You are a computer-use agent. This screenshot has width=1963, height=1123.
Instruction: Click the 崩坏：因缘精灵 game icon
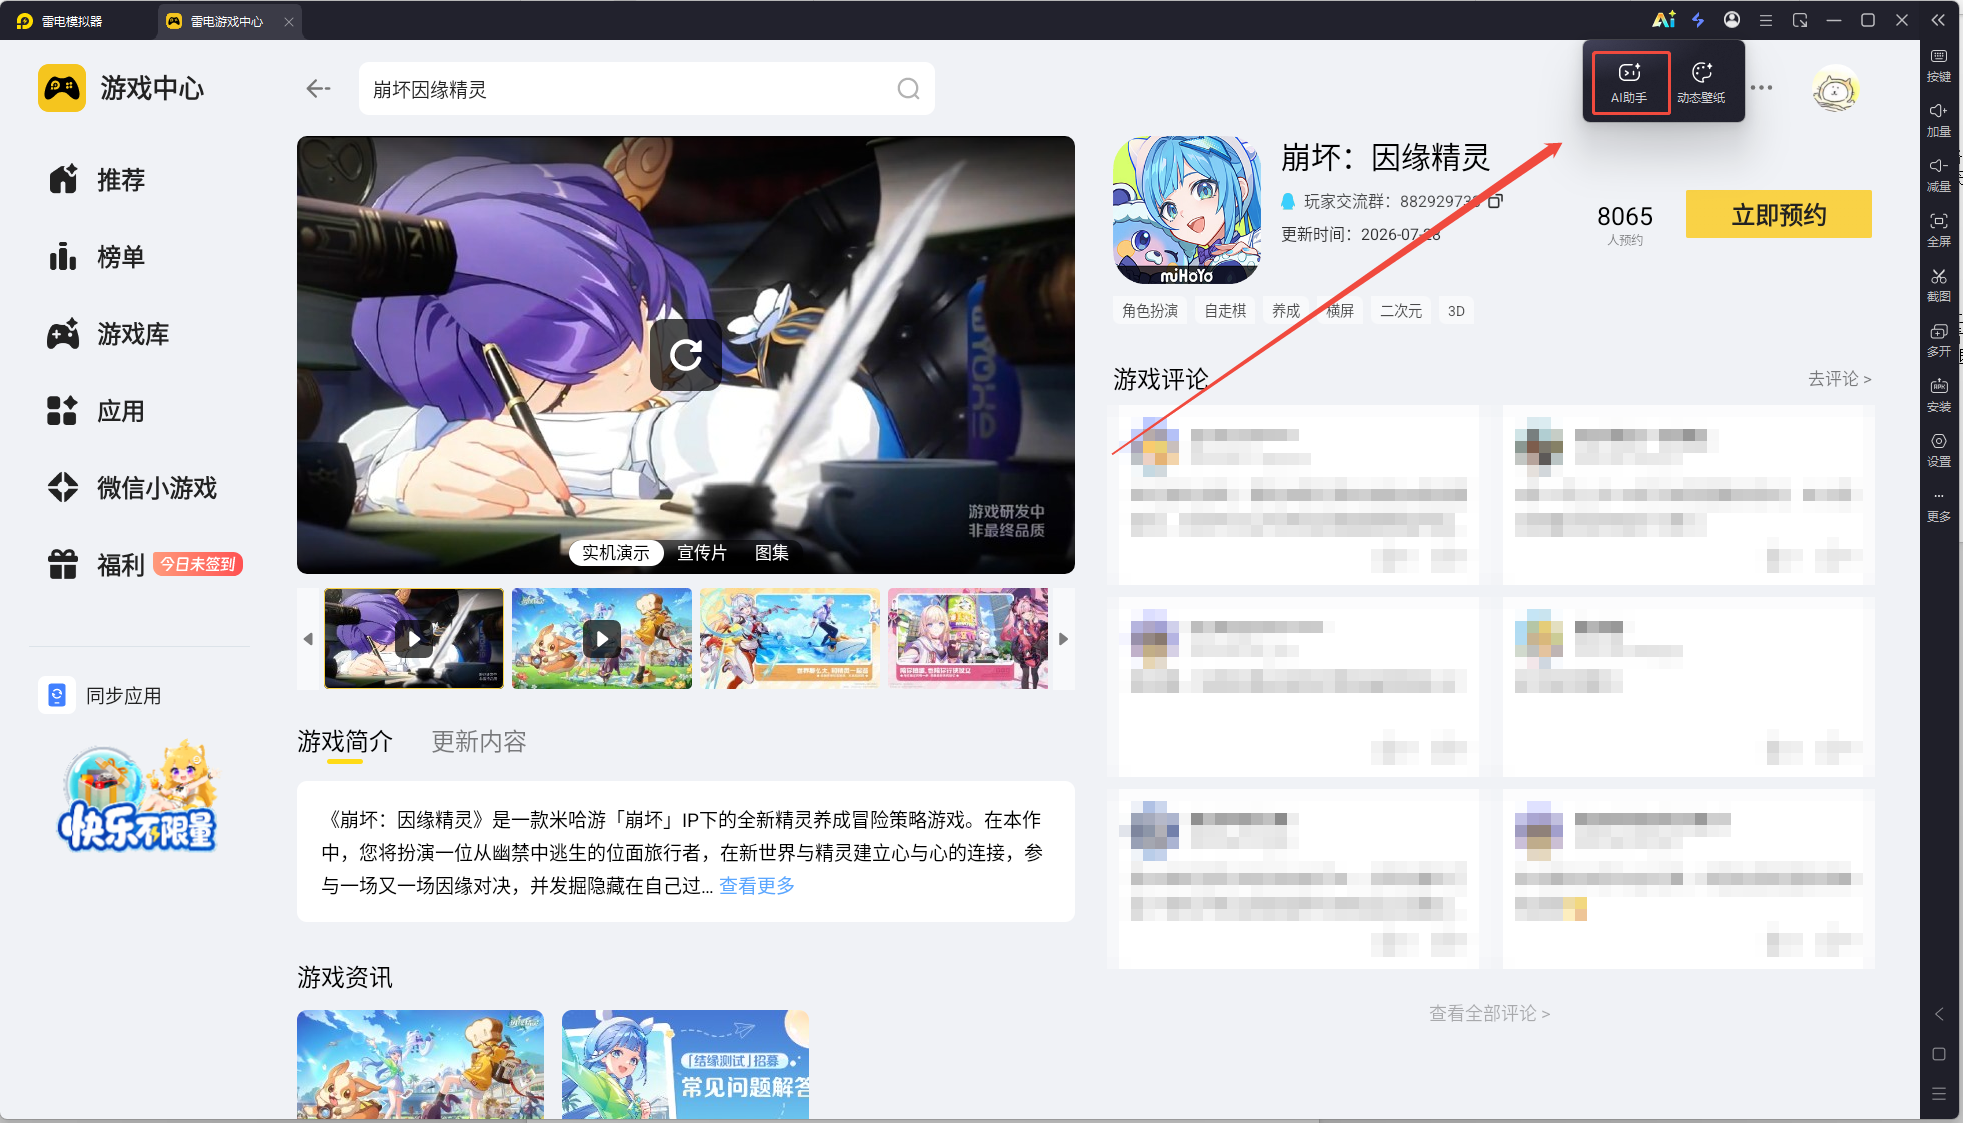1187,210
